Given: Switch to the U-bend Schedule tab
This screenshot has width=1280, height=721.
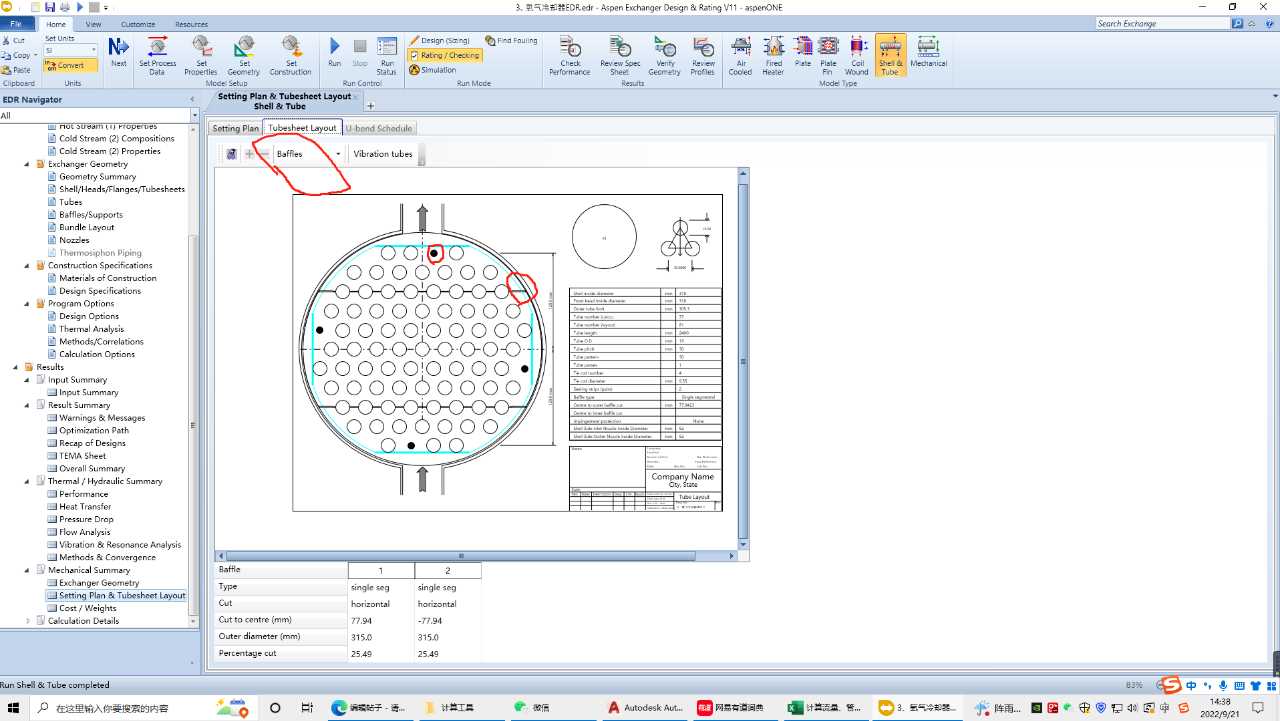Looking at the screenshot, I should coord(379,128).
